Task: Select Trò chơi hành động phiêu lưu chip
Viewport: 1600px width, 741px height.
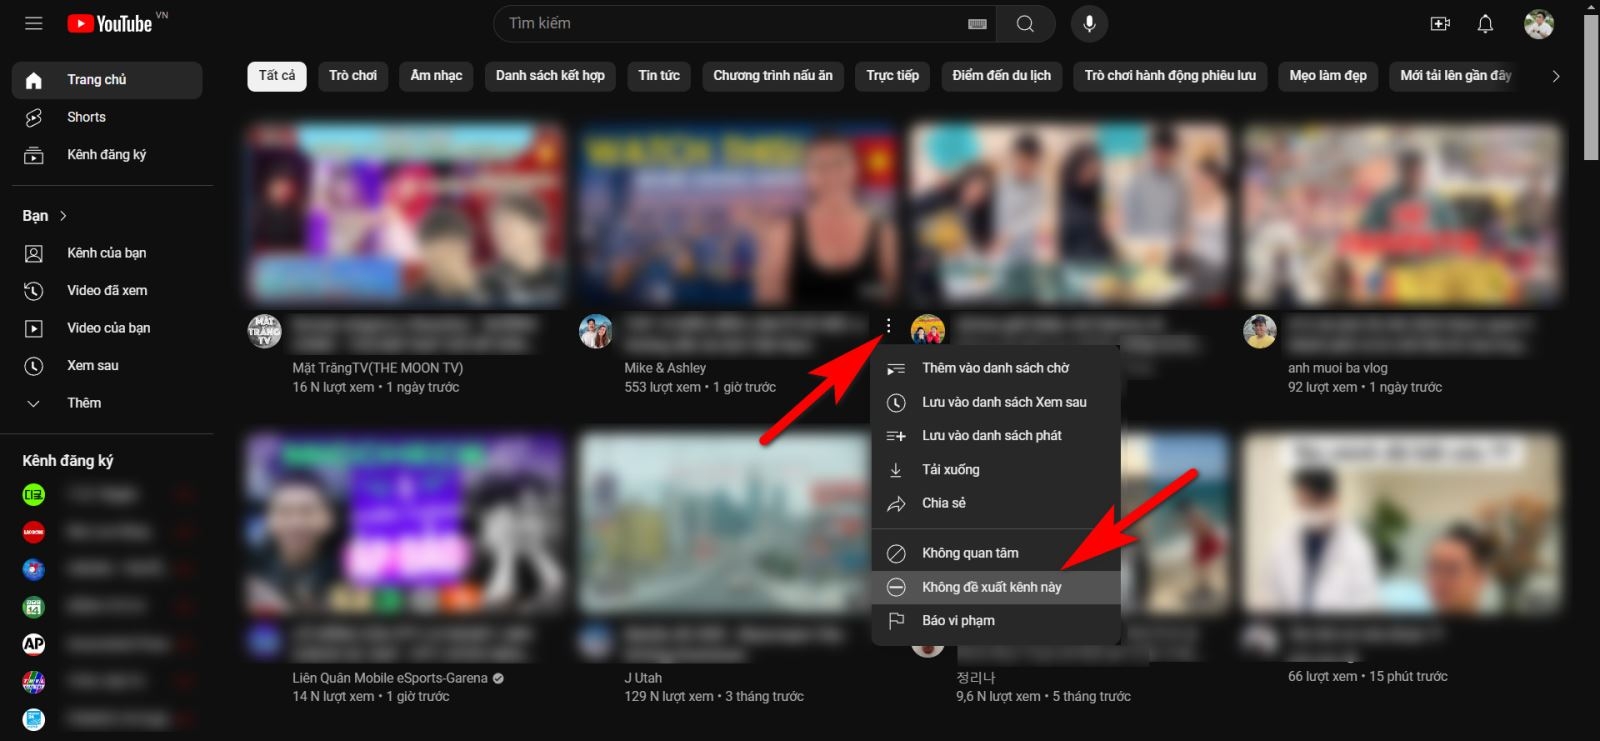Action: point(1170,76)
